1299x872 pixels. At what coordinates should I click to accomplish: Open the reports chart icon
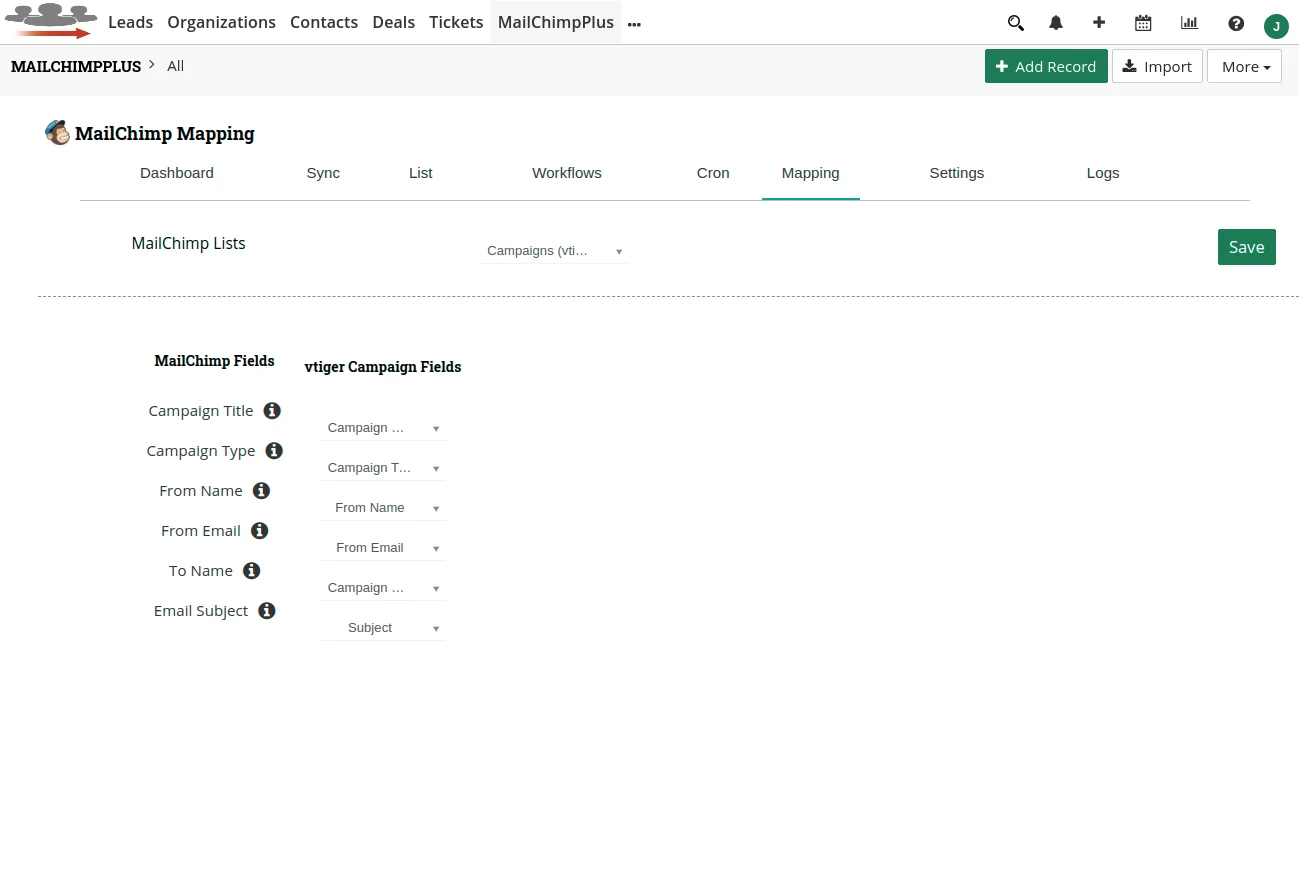tap(1189, 22)
